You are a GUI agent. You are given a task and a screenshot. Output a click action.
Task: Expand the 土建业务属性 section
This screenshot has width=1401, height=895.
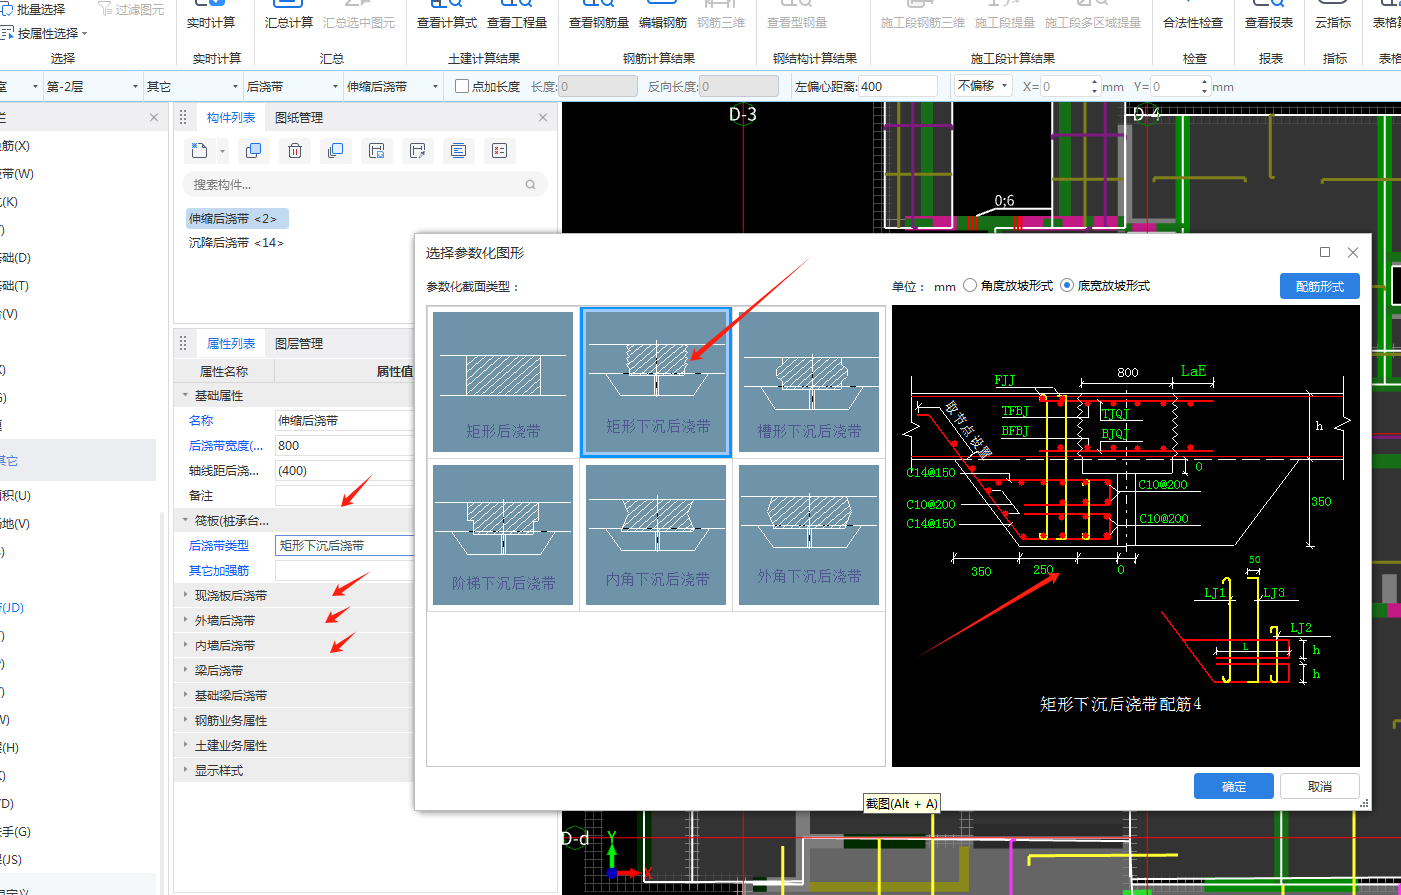185,745
